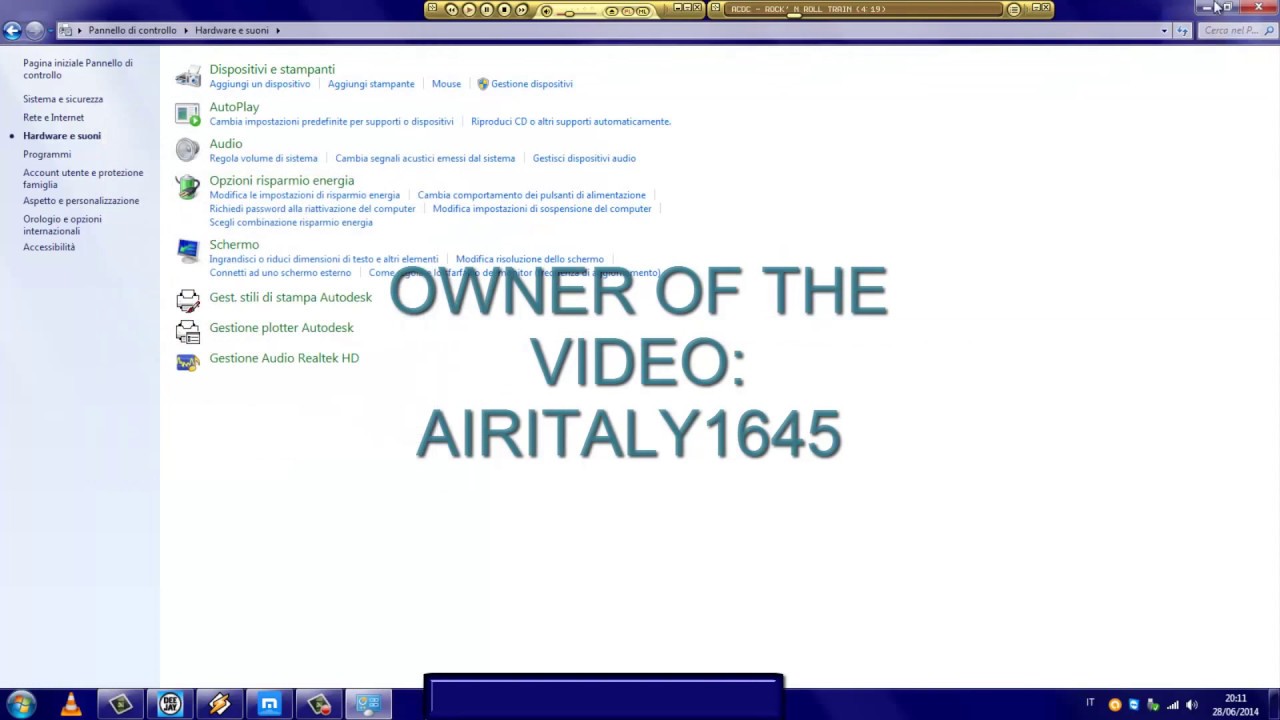The height and width of the screenshot is (720, 1280).
Task: Click Hardware e suoni breadcrumb
Action: coord(232,31)
